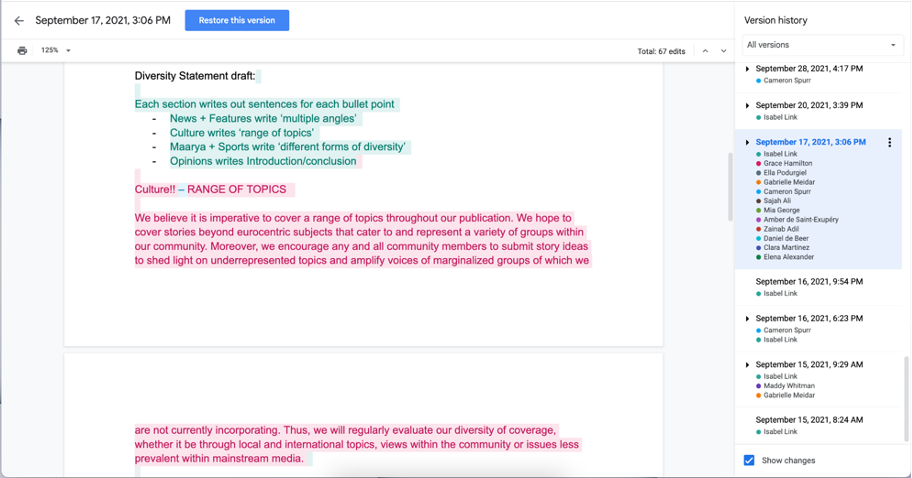This screenshot has height=478, width=912.
Task: Click the version history panel scrollbar
Action: (905, 399)
